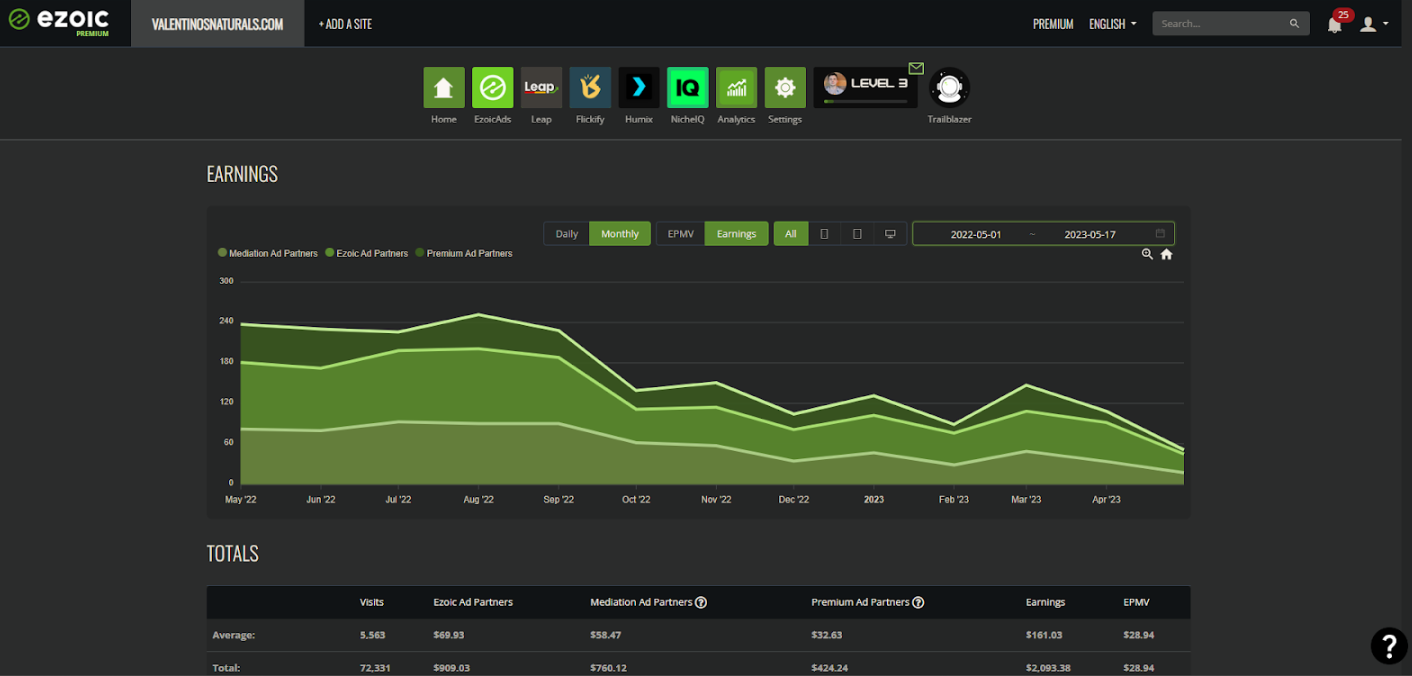The width and height of the screenshot is (1412, 676).
Task: Switch chart to Daily view
Action: point(567,234)
